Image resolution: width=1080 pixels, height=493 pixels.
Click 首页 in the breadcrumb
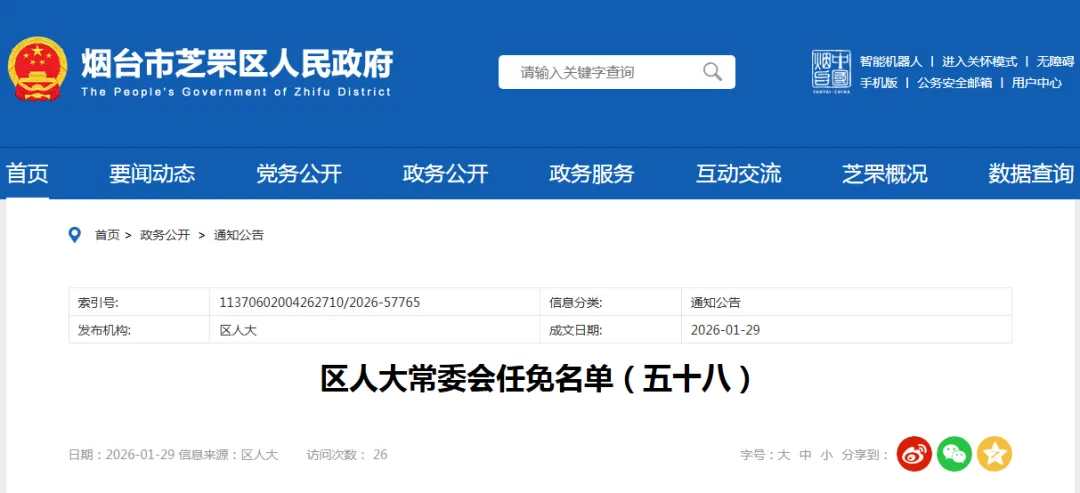coord(107,235)
